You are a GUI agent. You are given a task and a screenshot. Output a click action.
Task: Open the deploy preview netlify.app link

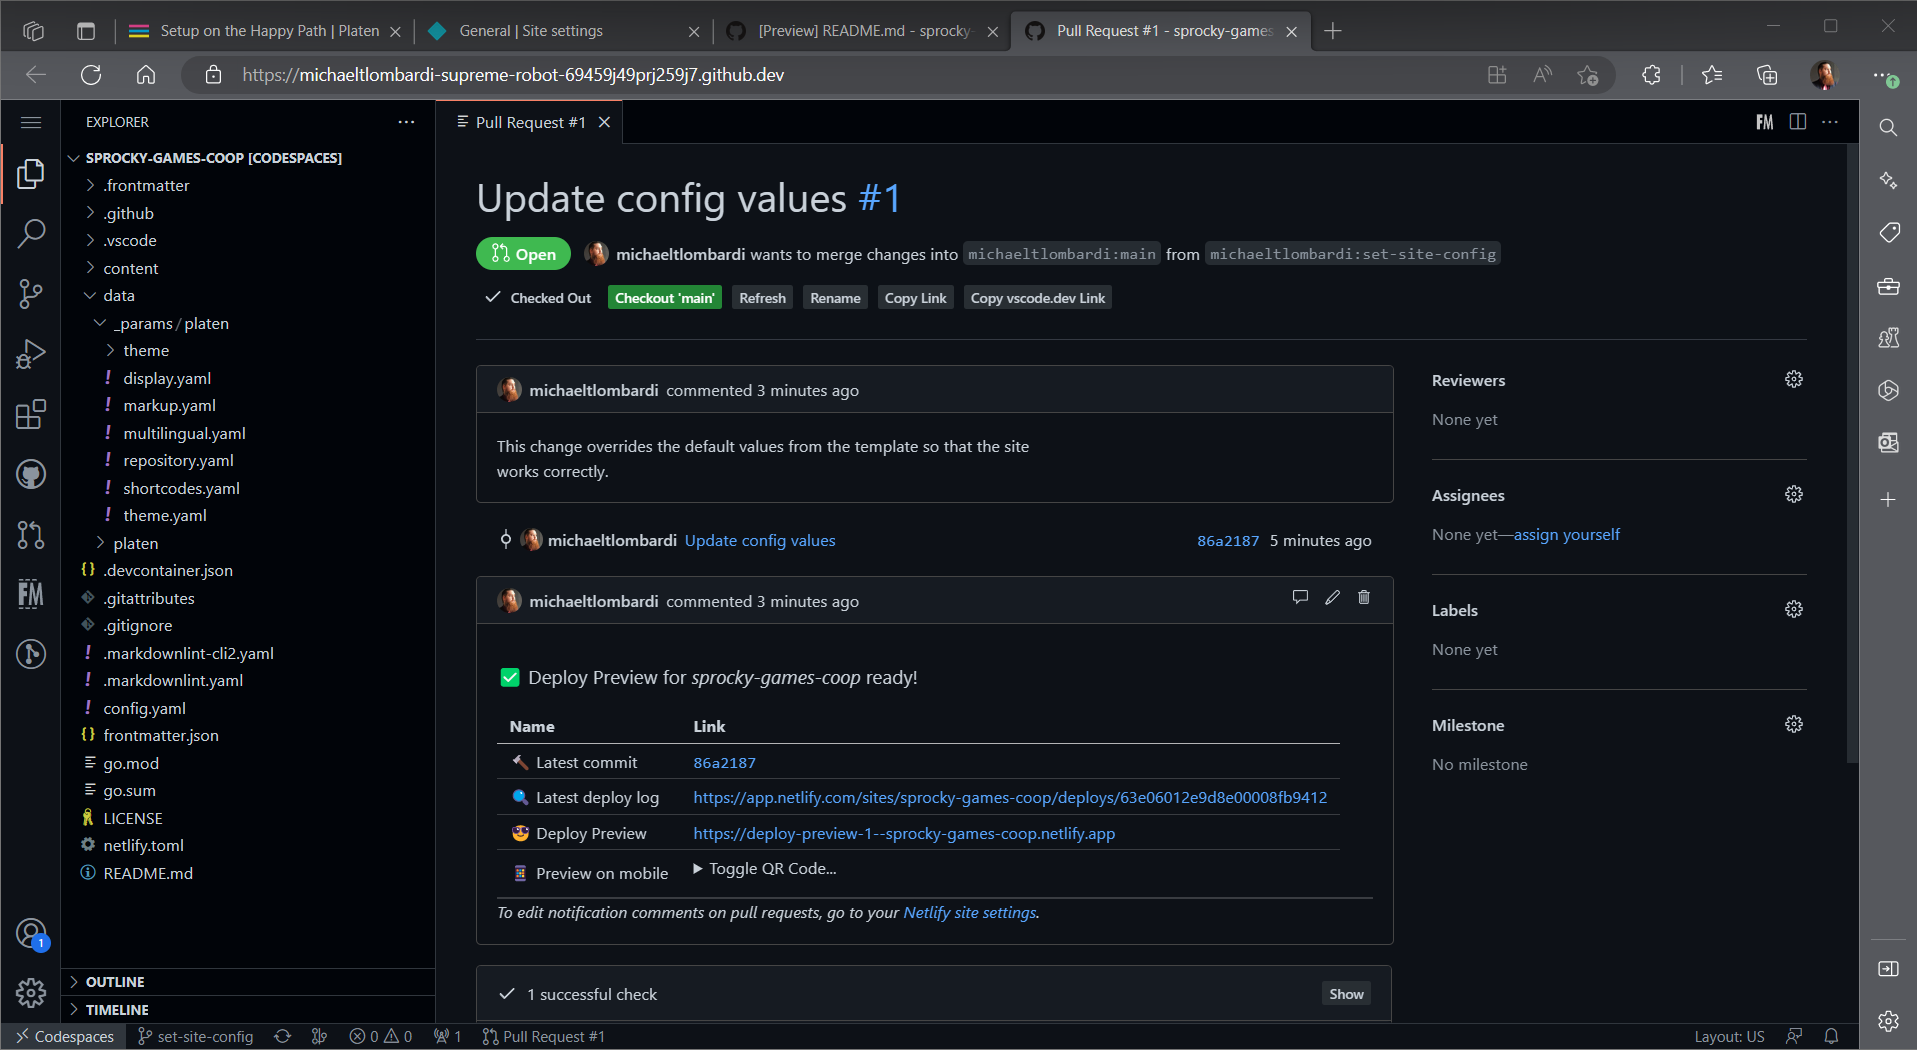[904, 834]
